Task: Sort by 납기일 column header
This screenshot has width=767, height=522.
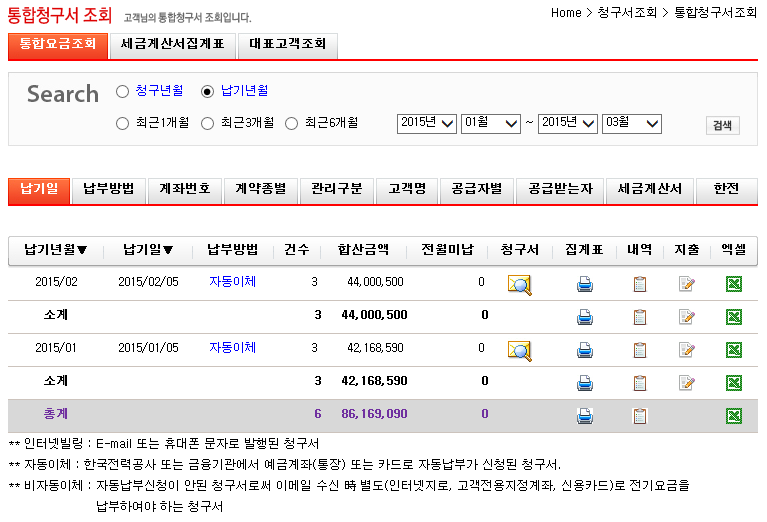Action: [148, 250]
